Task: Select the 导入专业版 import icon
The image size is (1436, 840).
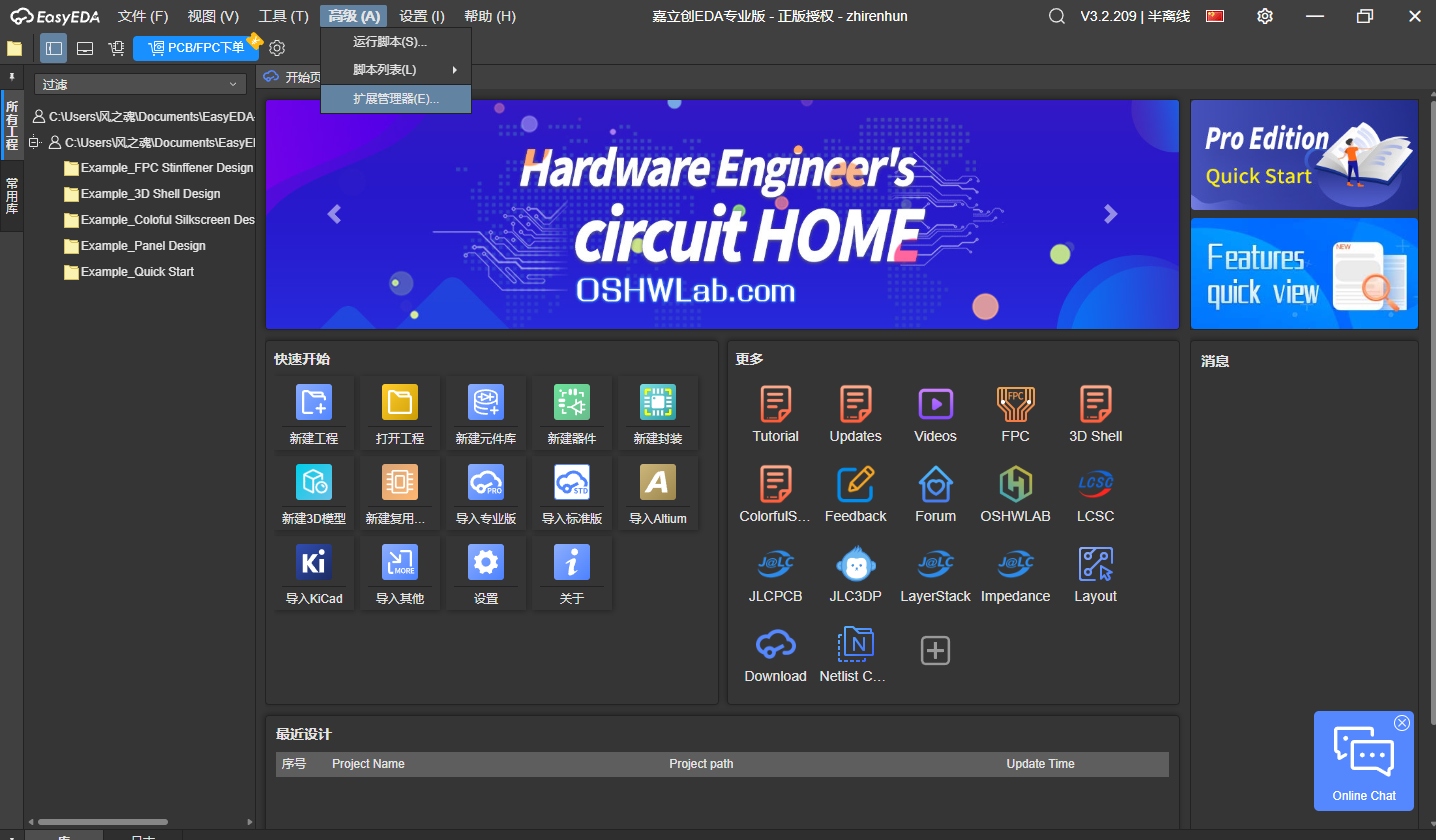Action: pos(486,482)
